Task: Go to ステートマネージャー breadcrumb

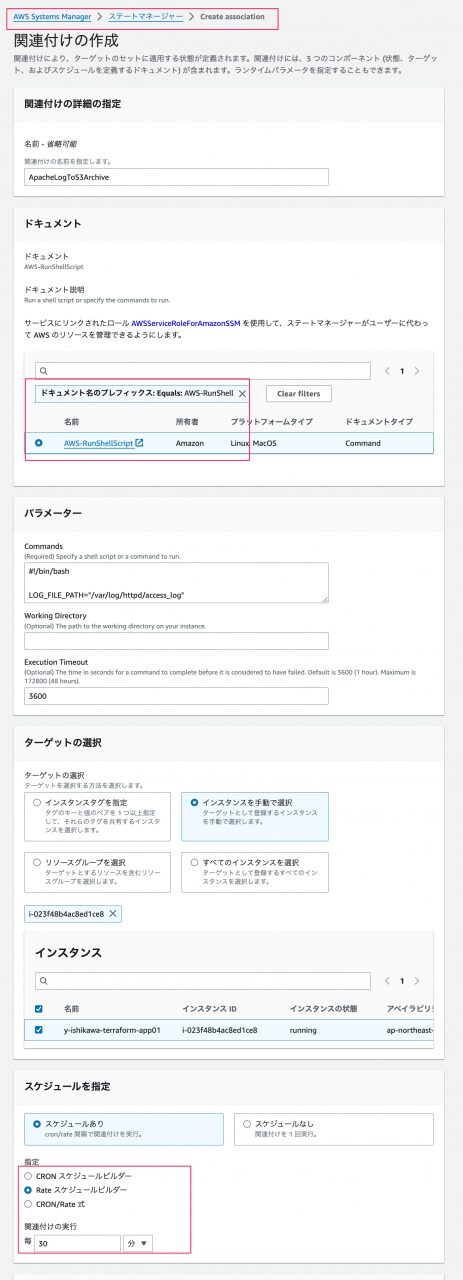Action: coord(146,17)
